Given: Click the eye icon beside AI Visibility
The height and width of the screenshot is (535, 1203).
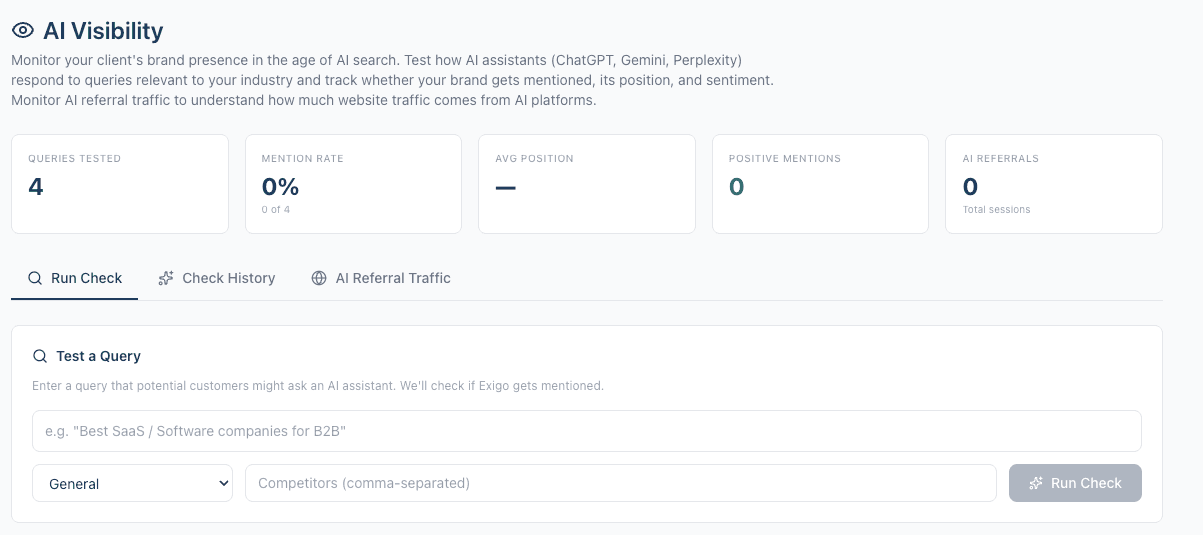Looking at the screenshot, I should pyautogui.click(x=22, y=31).
